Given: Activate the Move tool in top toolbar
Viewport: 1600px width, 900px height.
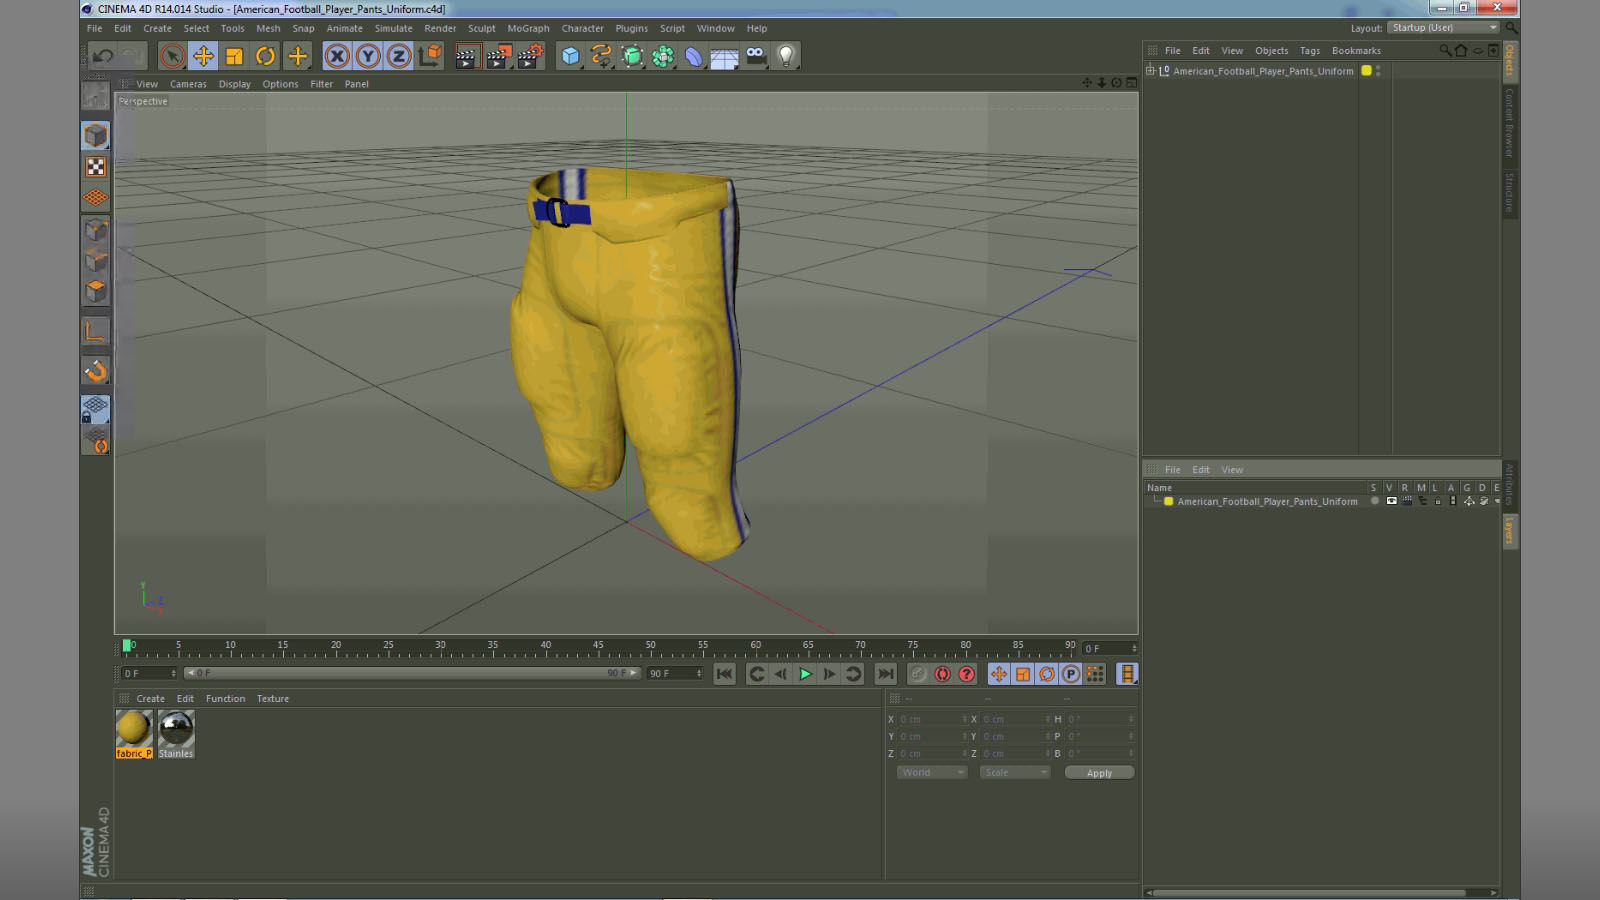Looking at the screenshot, I should tap(203, 56).
